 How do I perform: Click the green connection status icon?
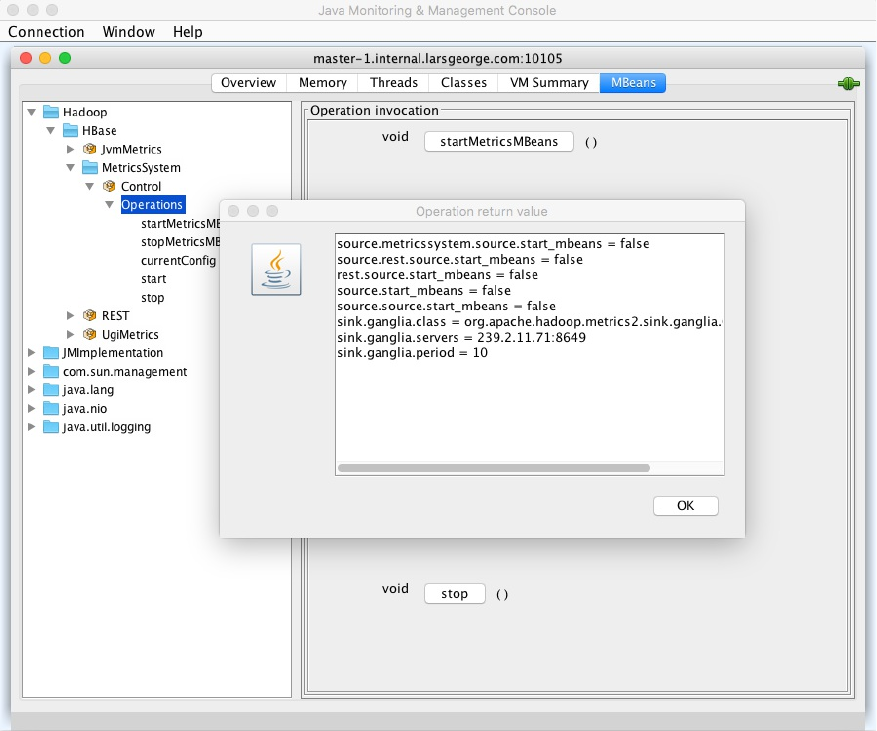tap(848, 84)
